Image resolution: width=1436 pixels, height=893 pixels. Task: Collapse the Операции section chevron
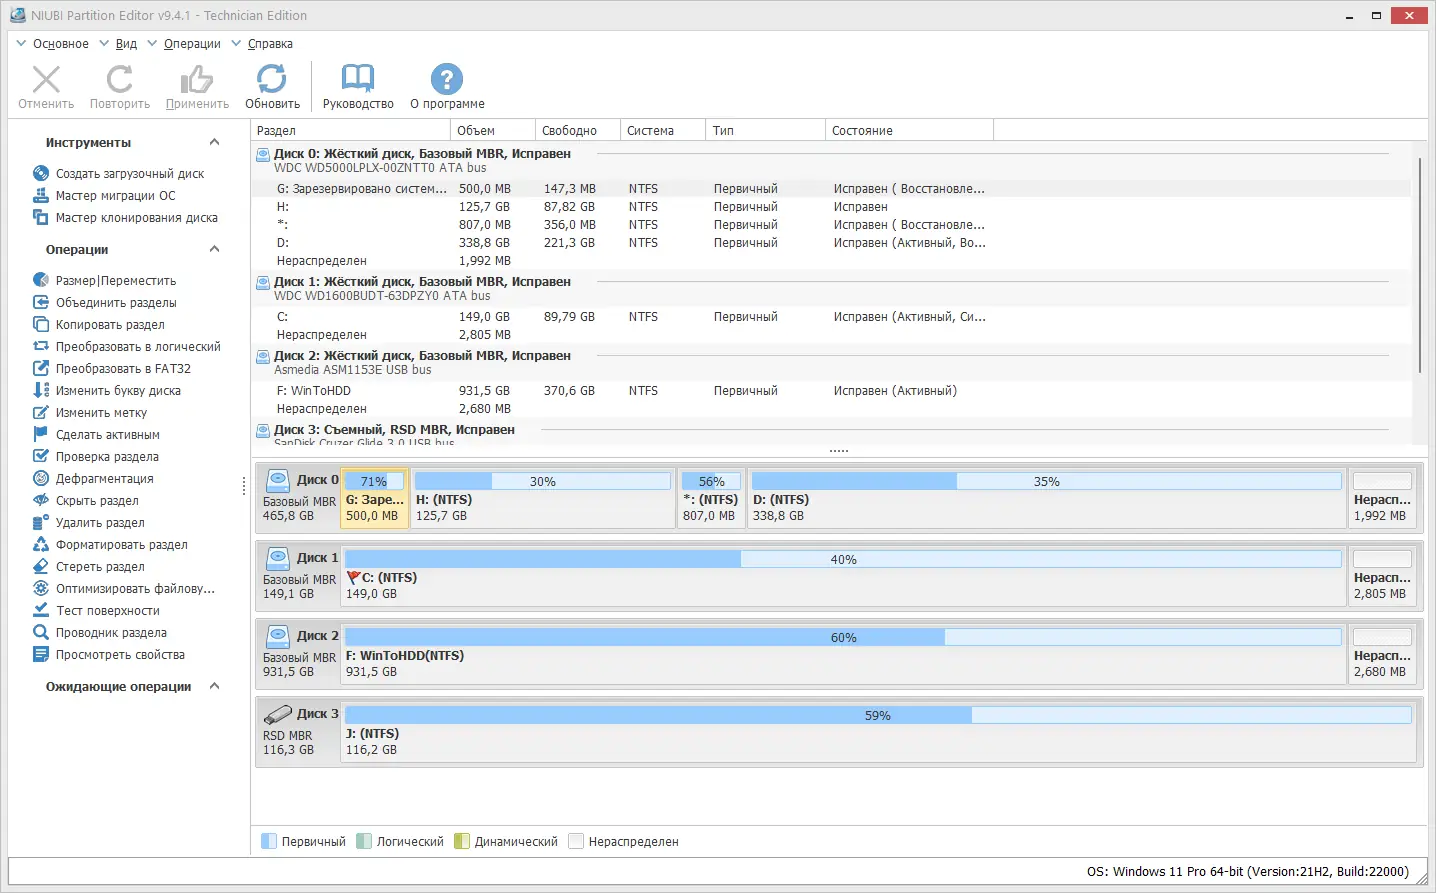pos(214,249)
